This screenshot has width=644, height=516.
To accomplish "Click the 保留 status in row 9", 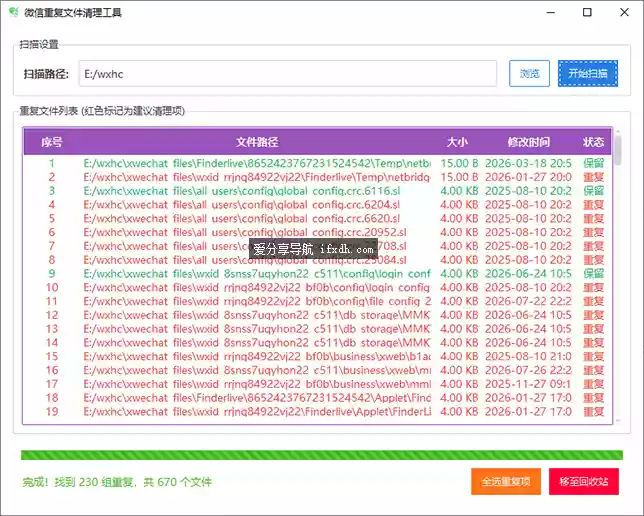I will click(593, 274).
